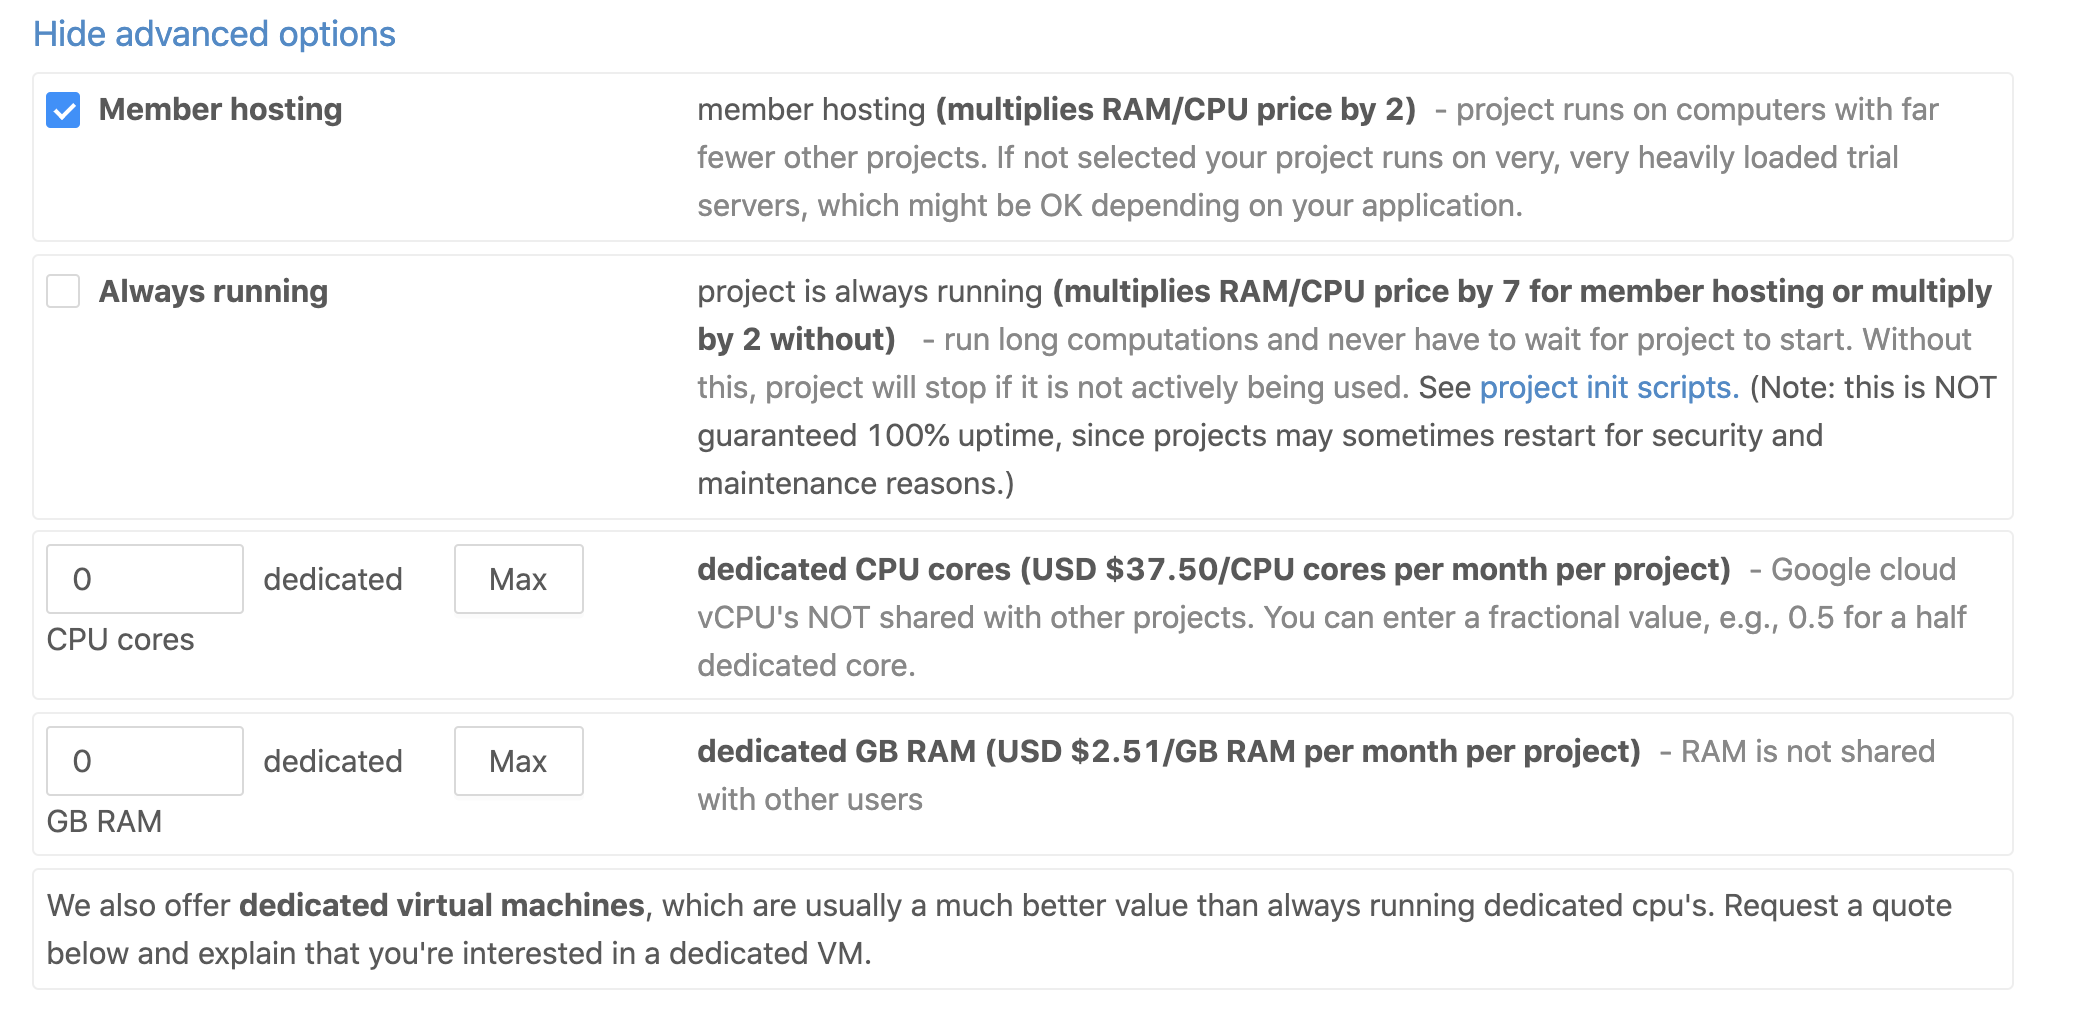The height and width of the screenshot is (1022, 2074).
Task: Click "multiplies RAM/CPU price by 2" description
Action: pos(1175,109)
